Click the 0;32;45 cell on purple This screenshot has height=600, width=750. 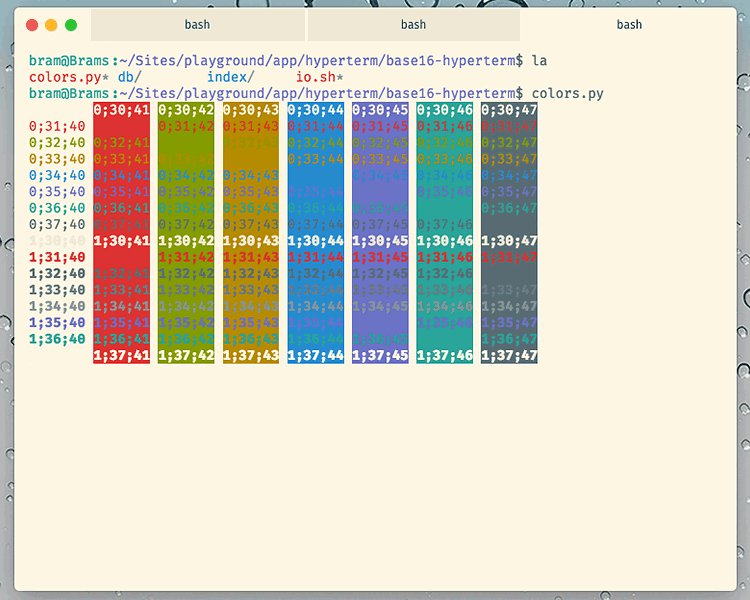pos(380,143)
